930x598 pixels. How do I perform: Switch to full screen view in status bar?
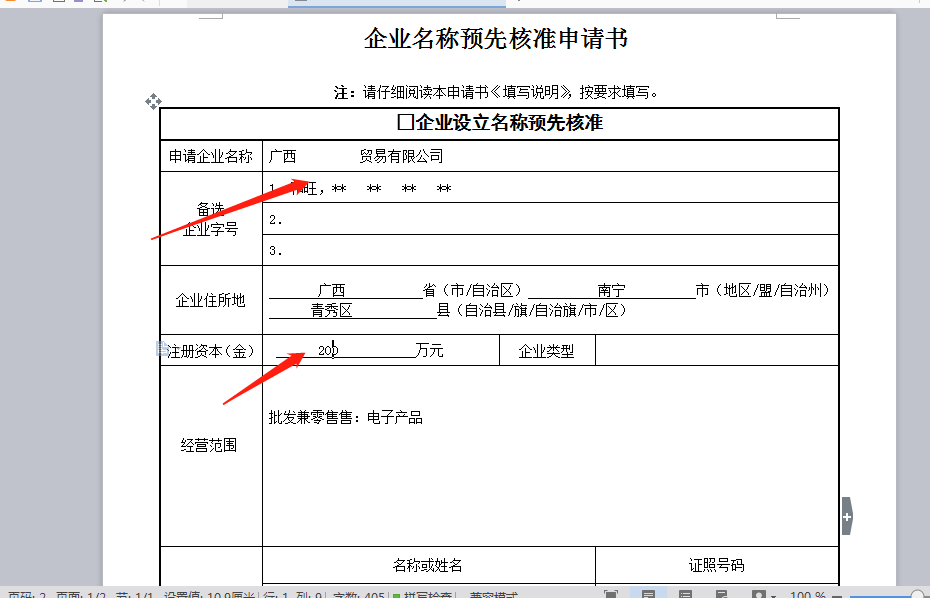pyautogui.click(x=610, y=595)
